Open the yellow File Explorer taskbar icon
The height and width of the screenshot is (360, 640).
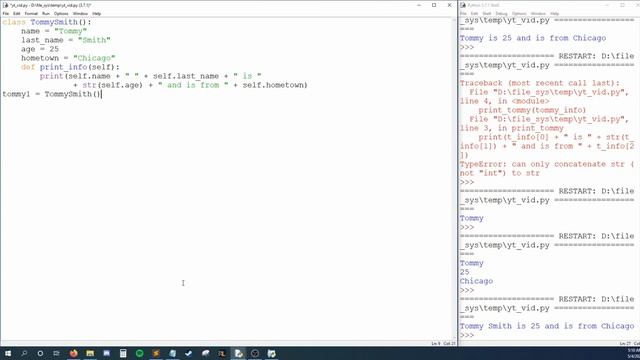[90, 353]
